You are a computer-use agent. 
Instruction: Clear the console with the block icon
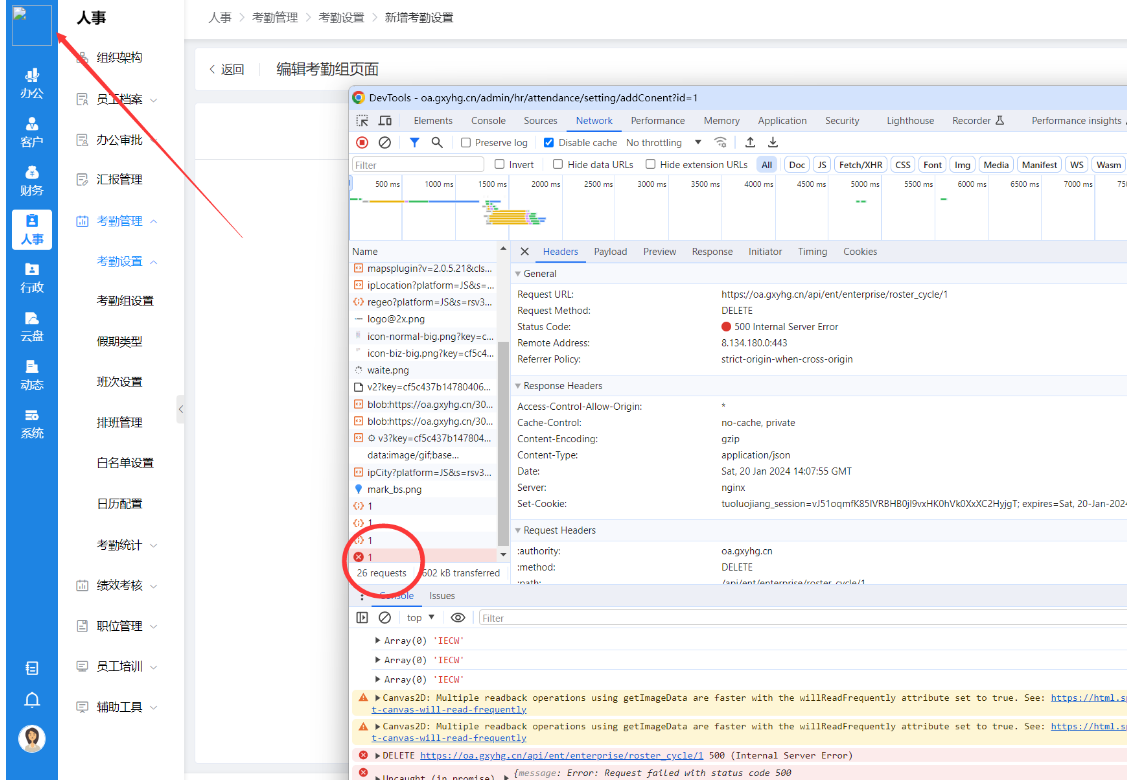coord(385,618)
